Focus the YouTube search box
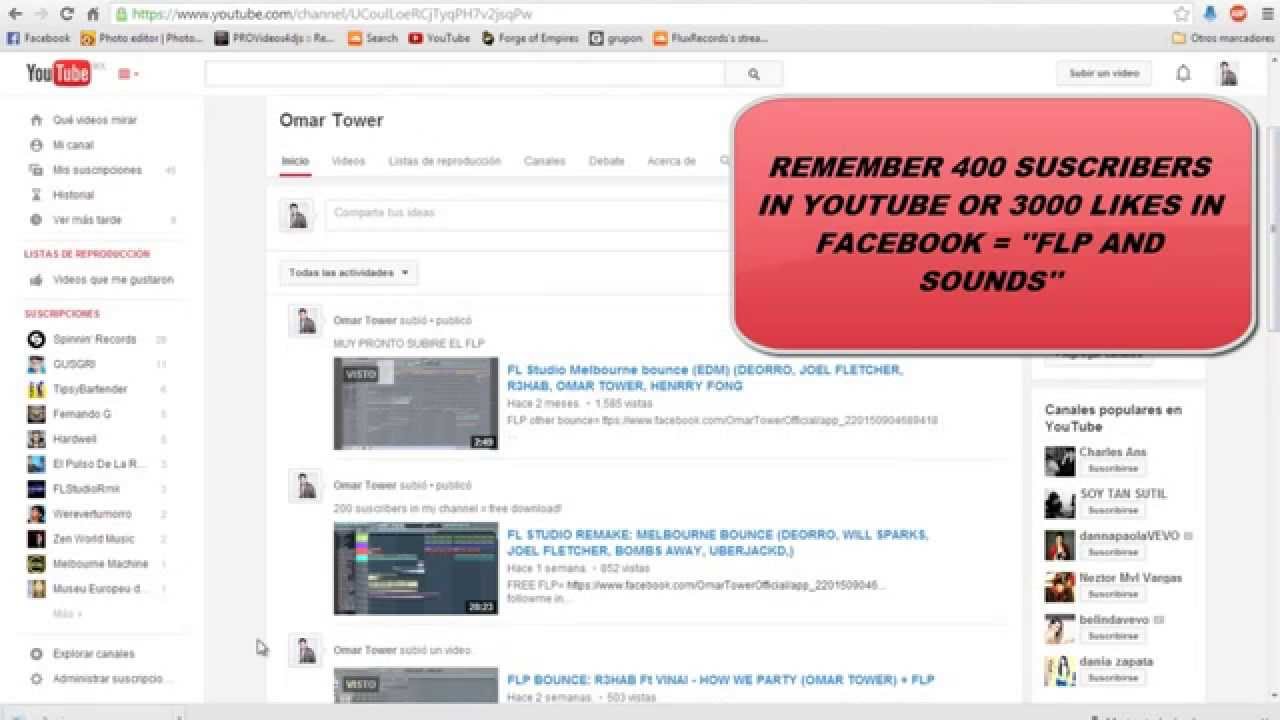This screenshot has width=1280, height=720. coord(465,74)
